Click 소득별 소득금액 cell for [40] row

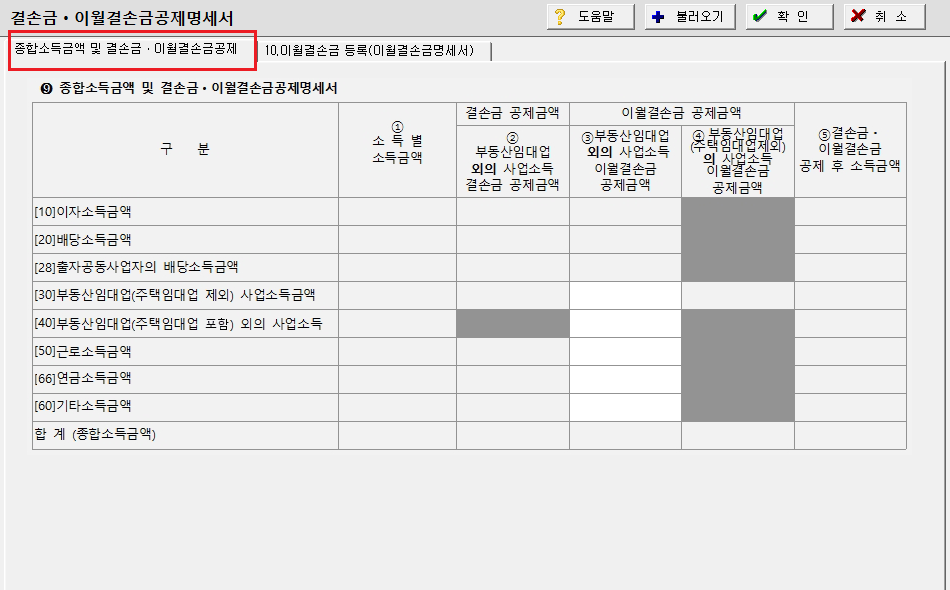coord(397,323)
